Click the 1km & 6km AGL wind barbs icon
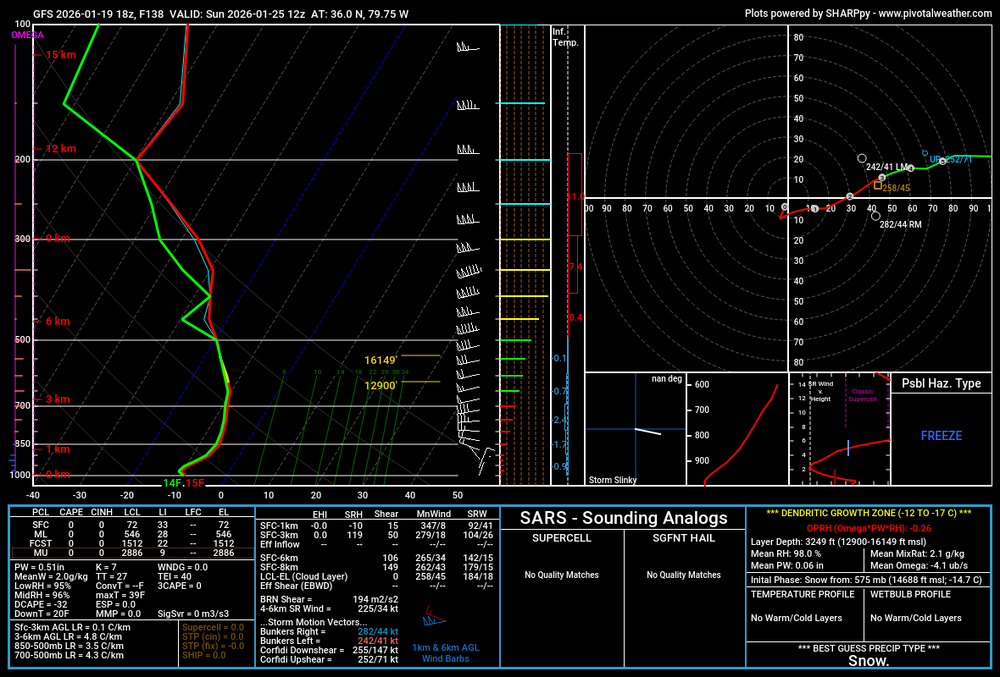The height and width of the screenshot is (677, 1000). click(x=435, y=618)
